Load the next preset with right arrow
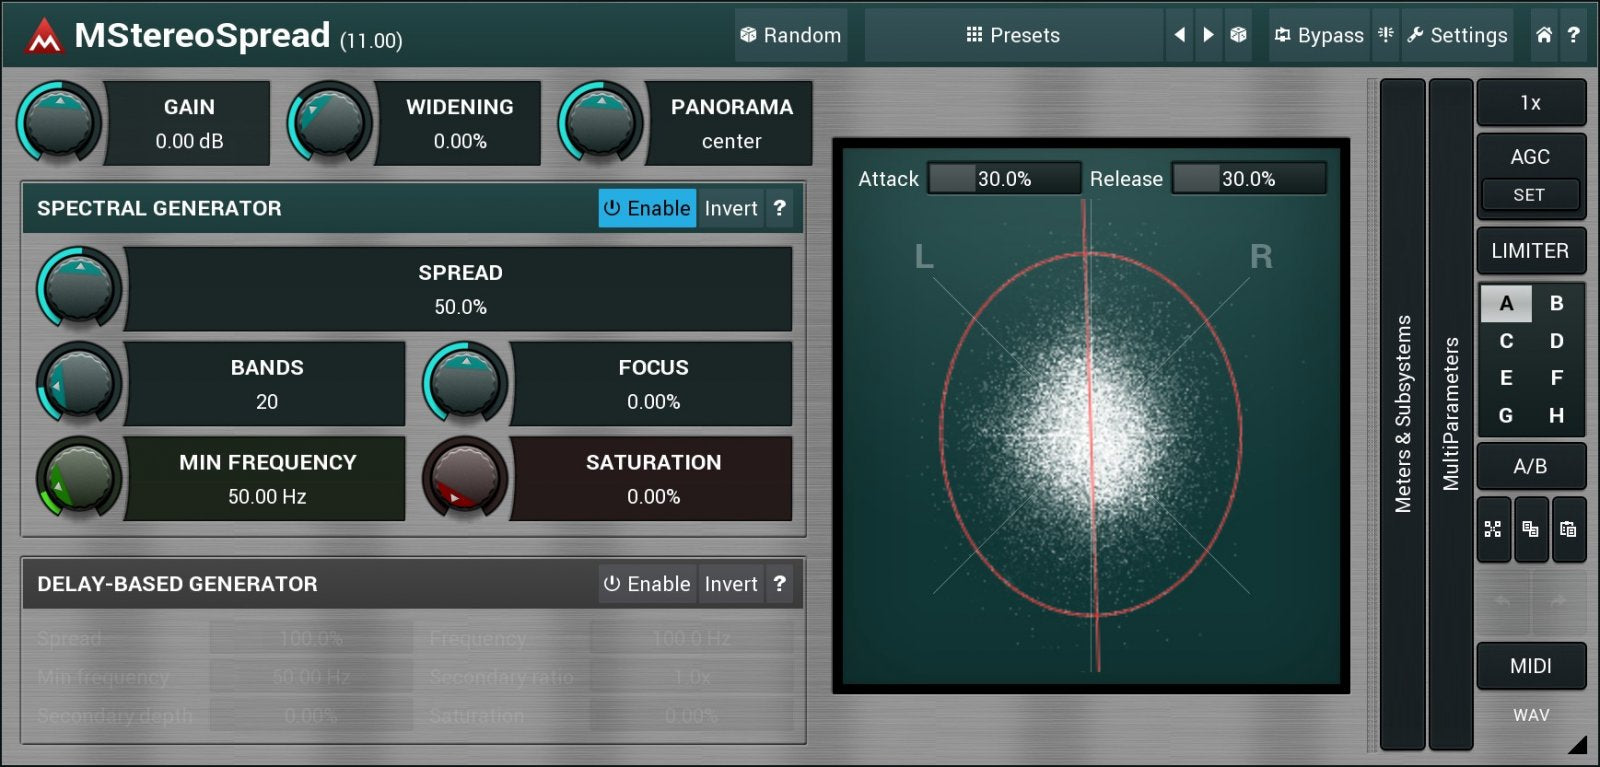 click(1208, 35)
